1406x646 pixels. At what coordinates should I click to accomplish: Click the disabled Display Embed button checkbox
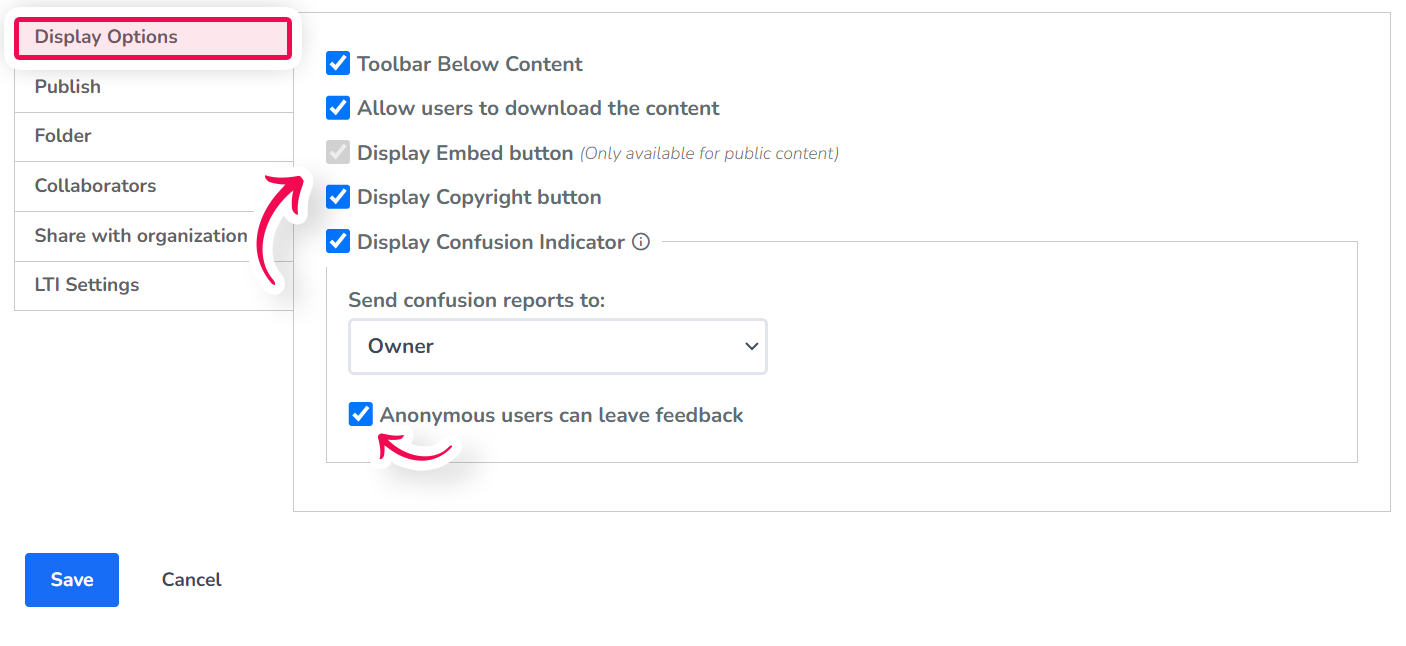point(337,152)
